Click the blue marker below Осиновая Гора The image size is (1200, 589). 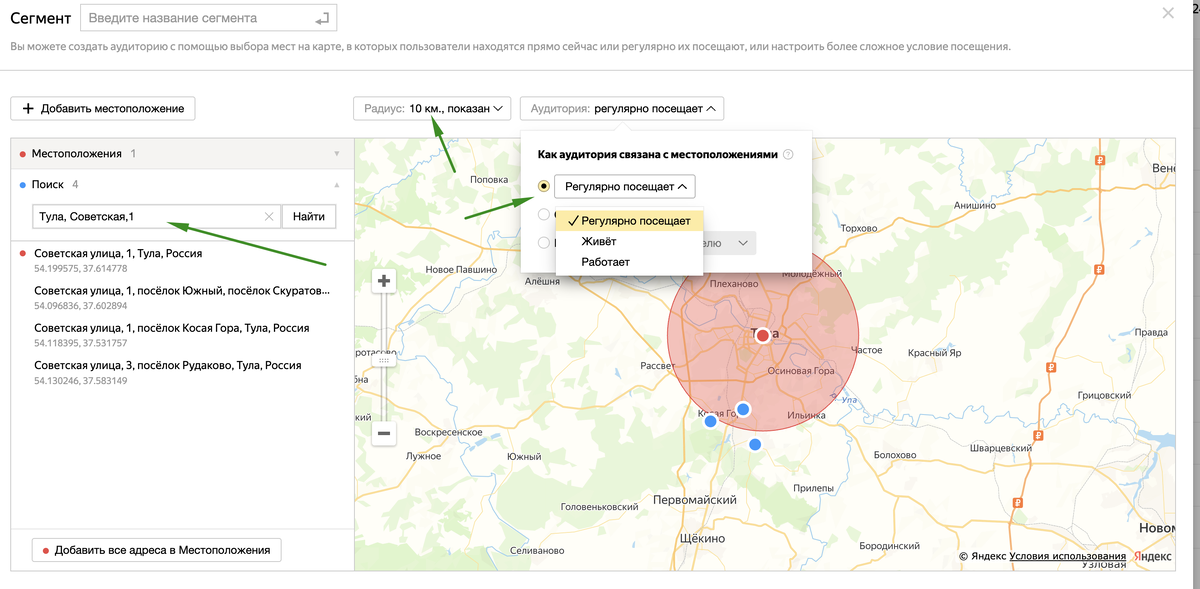(x=743, y=409)
